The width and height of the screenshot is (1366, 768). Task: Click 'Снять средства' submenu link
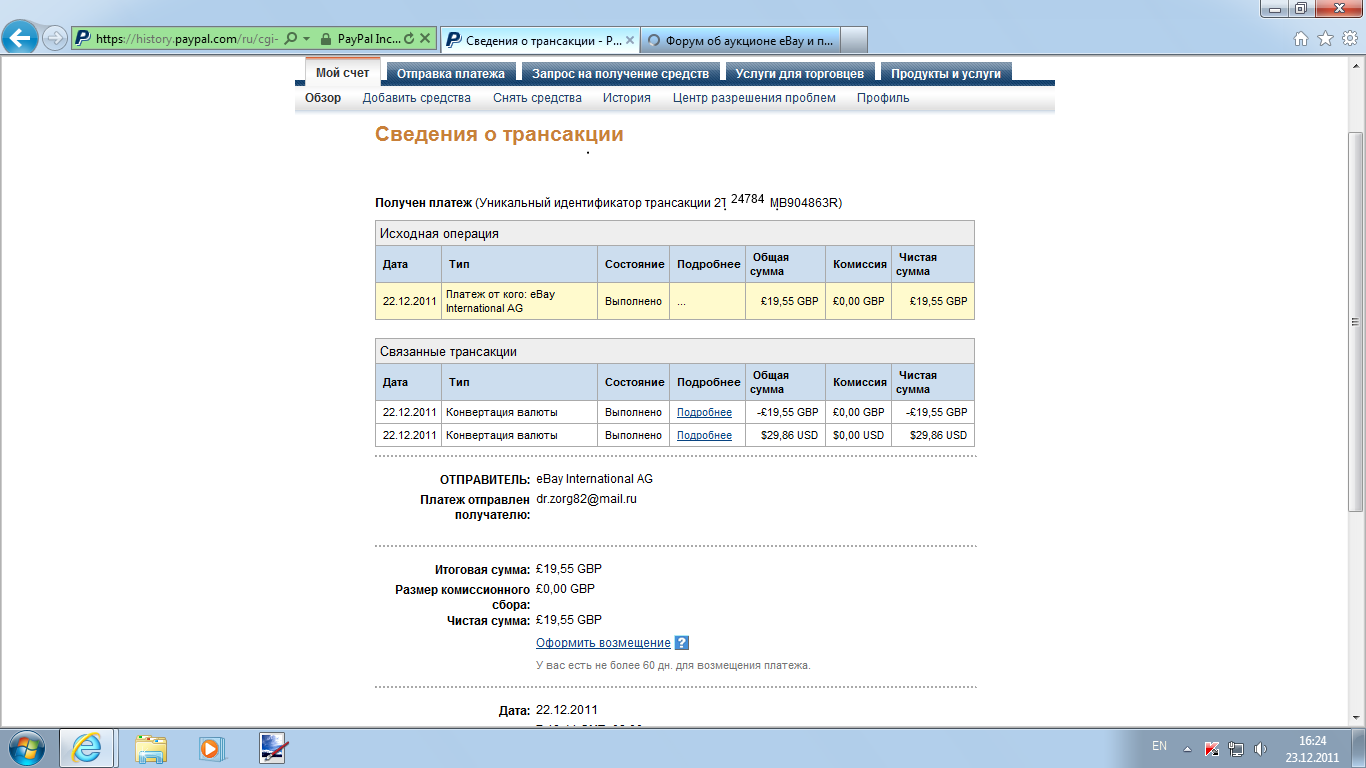[x=537, y=98]
